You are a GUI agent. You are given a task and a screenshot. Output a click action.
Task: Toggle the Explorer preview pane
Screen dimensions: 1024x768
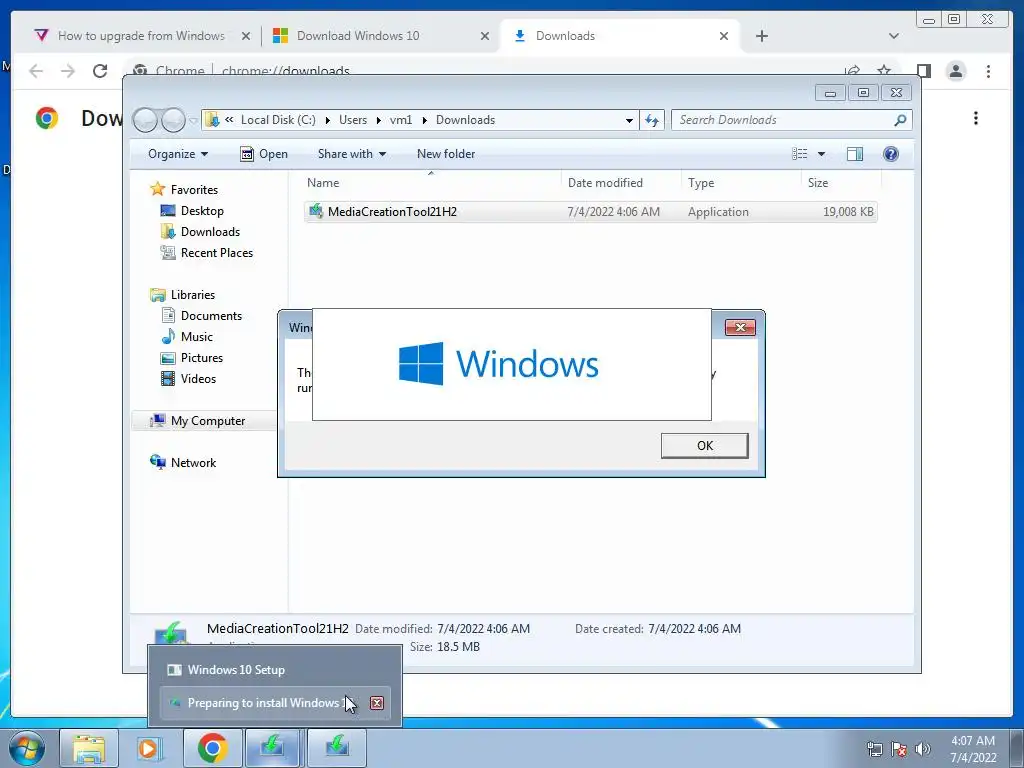tap(854, 154)
